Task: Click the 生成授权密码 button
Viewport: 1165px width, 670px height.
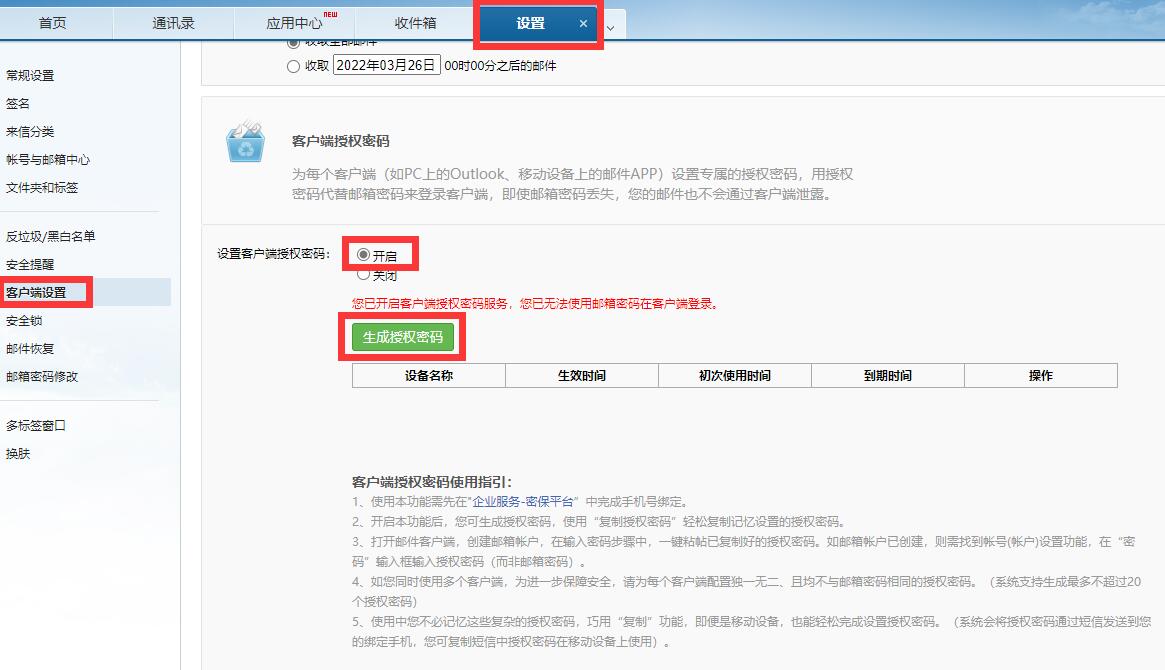Action: (x=403, y=337)
